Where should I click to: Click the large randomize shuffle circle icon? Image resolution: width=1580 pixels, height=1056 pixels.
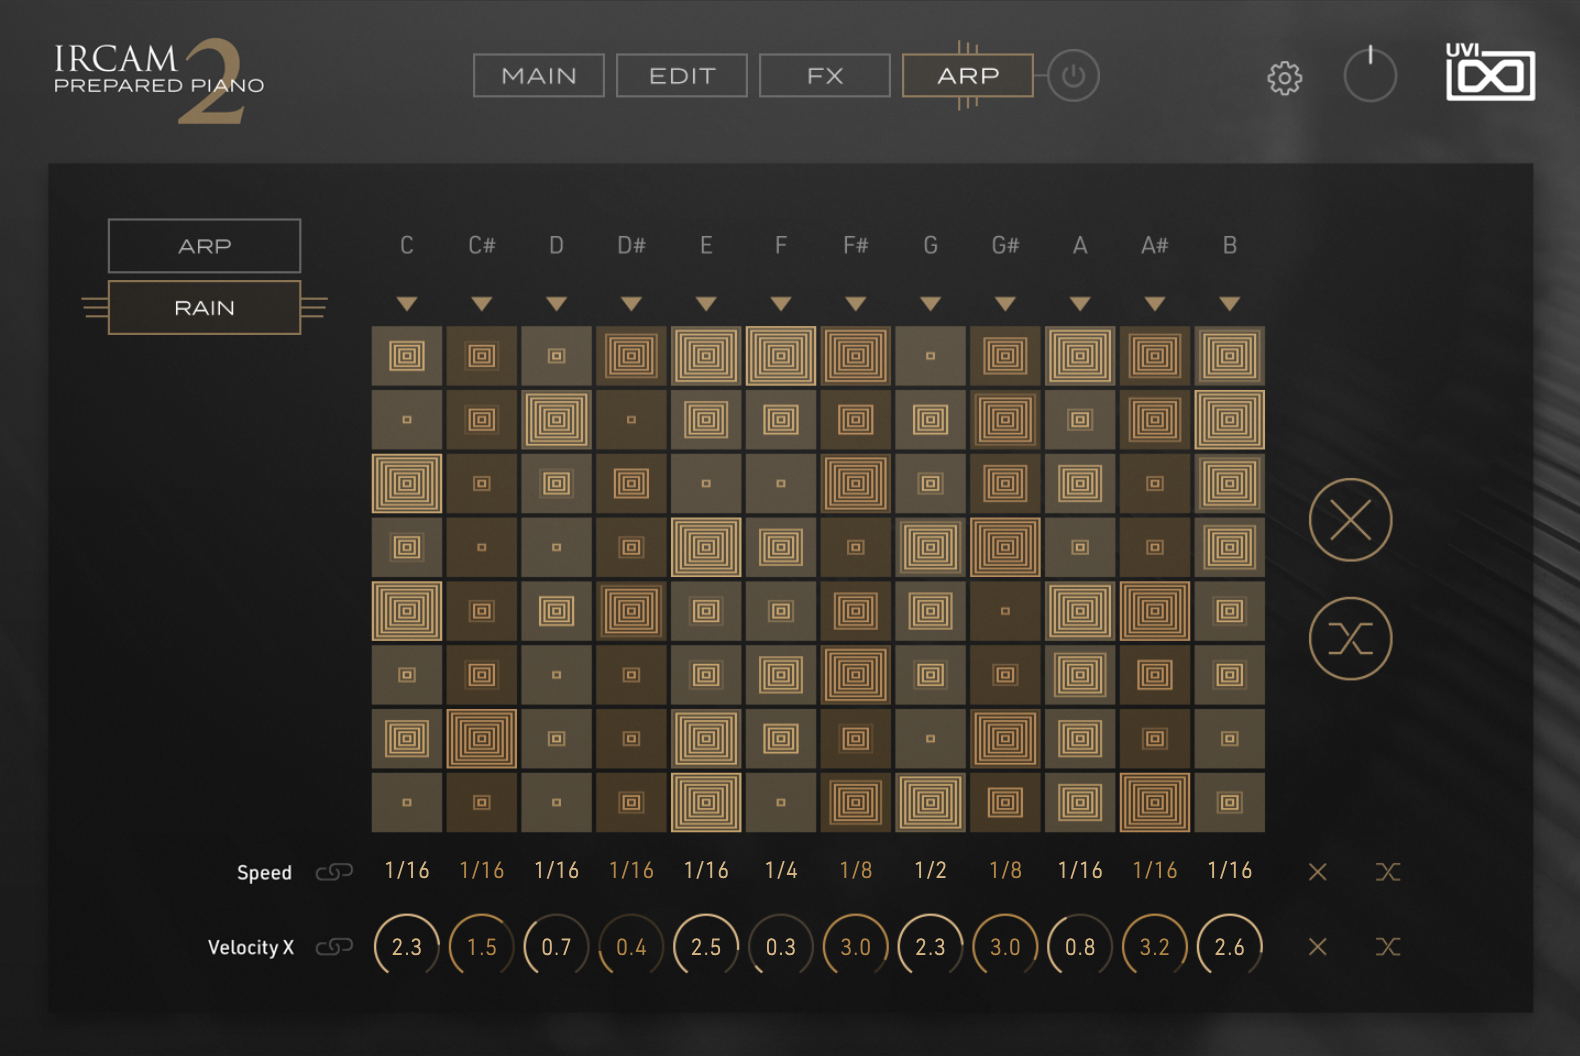(1350, 638)
